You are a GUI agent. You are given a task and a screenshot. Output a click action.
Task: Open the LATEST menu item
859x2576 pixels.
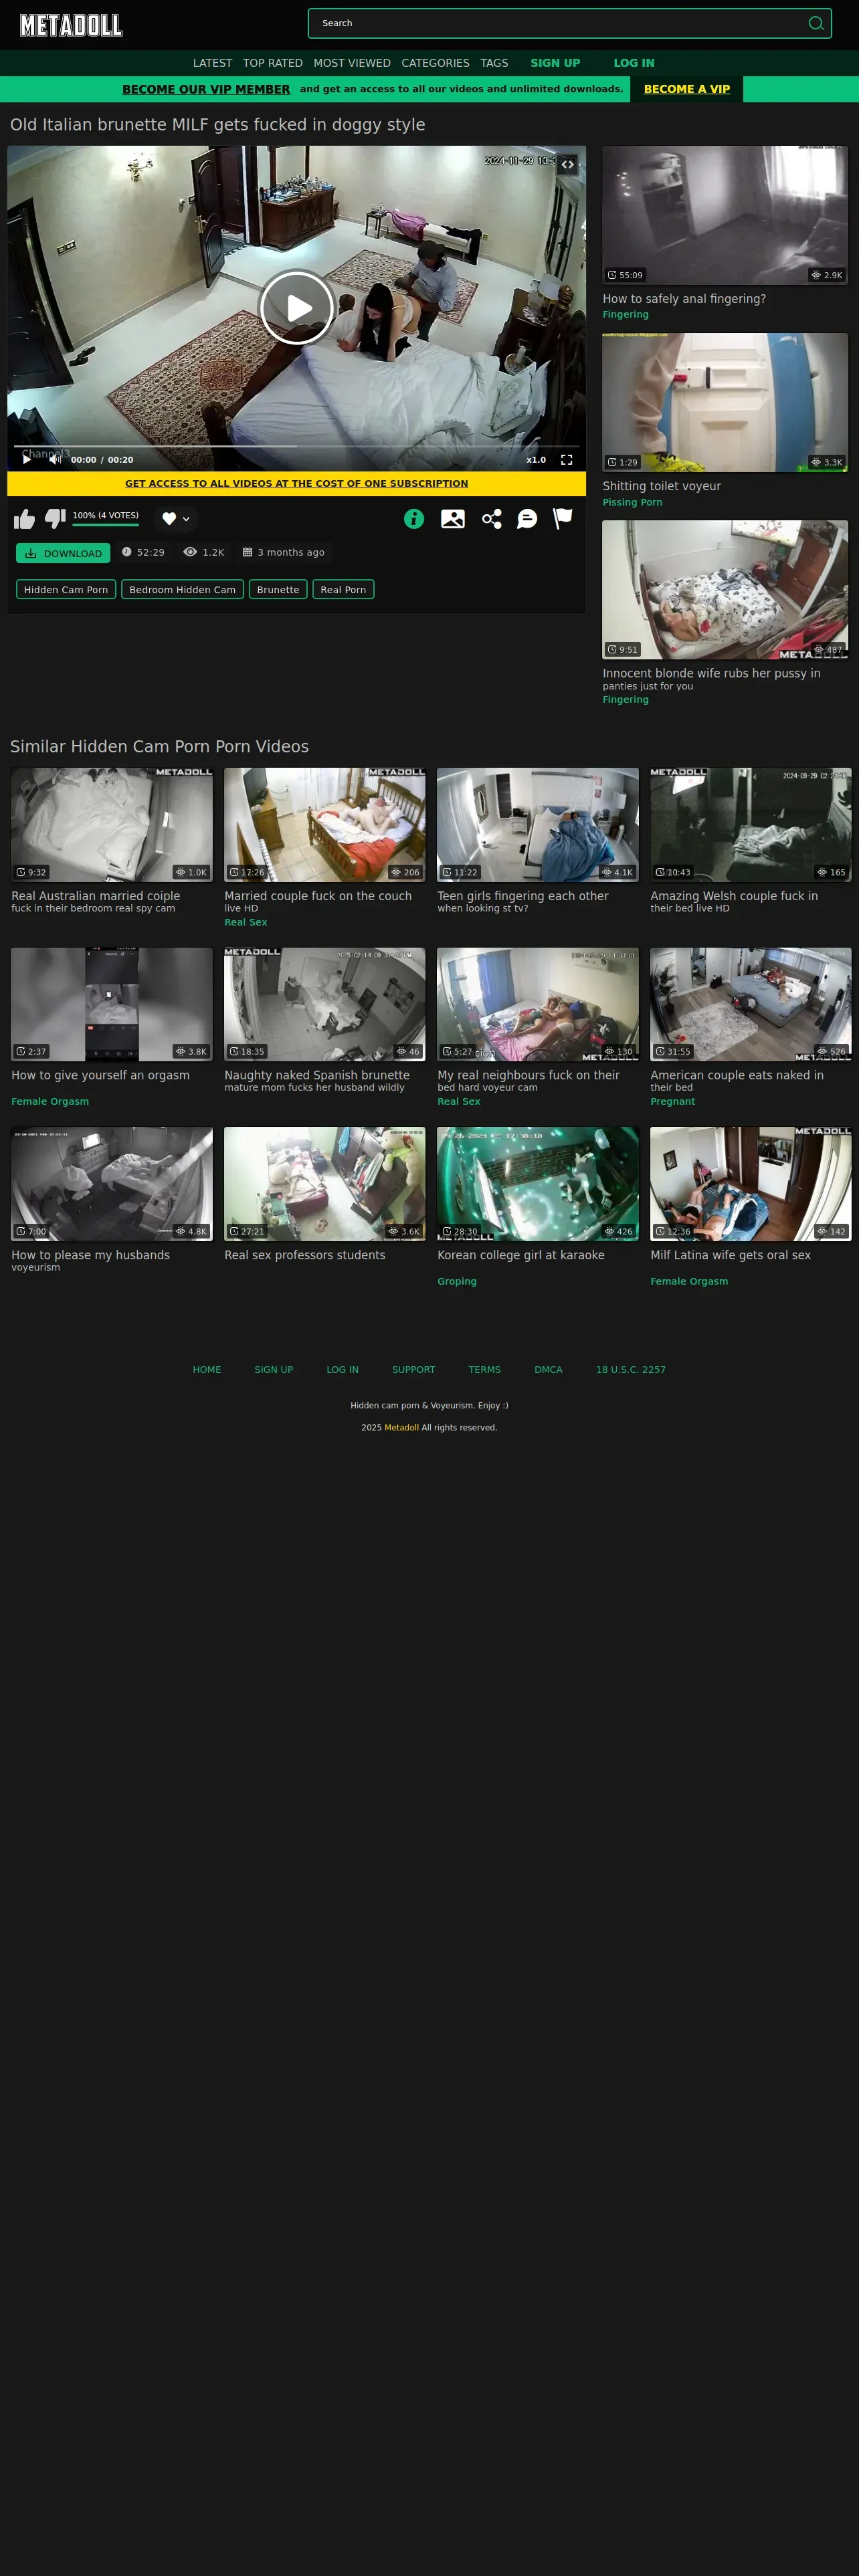pos(212,63)
